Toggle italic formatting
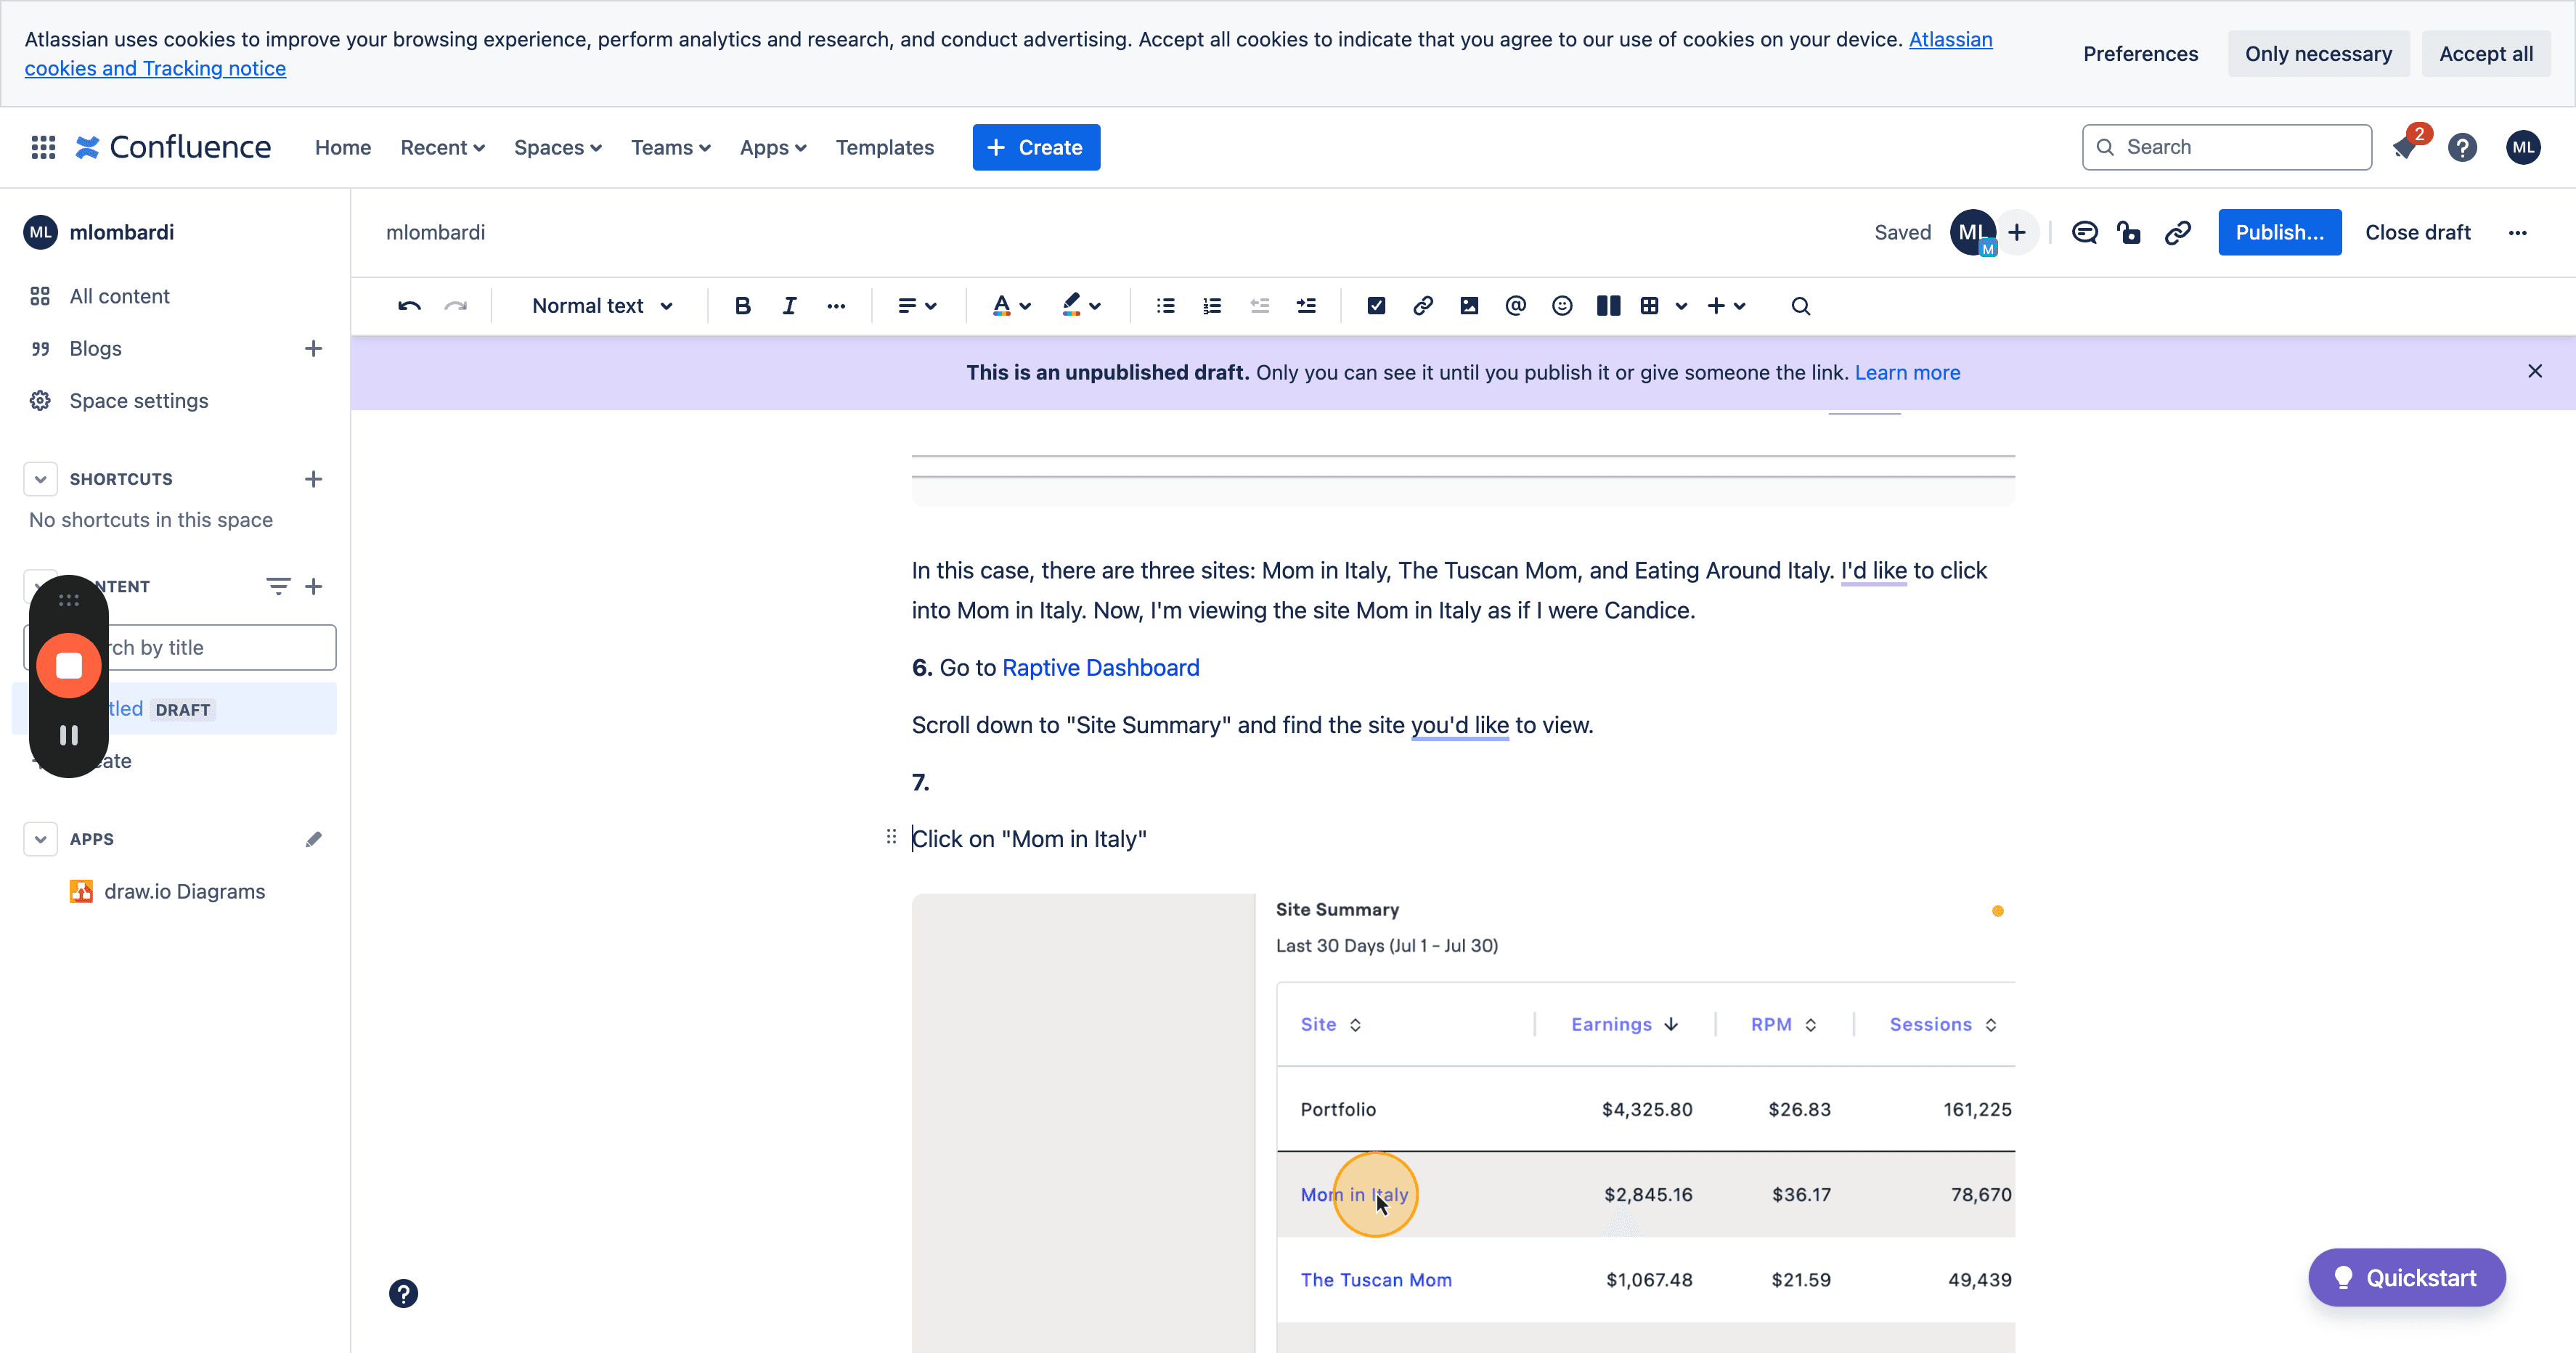The width and height of the screenshot is (2576, 1353). [789, 306]
